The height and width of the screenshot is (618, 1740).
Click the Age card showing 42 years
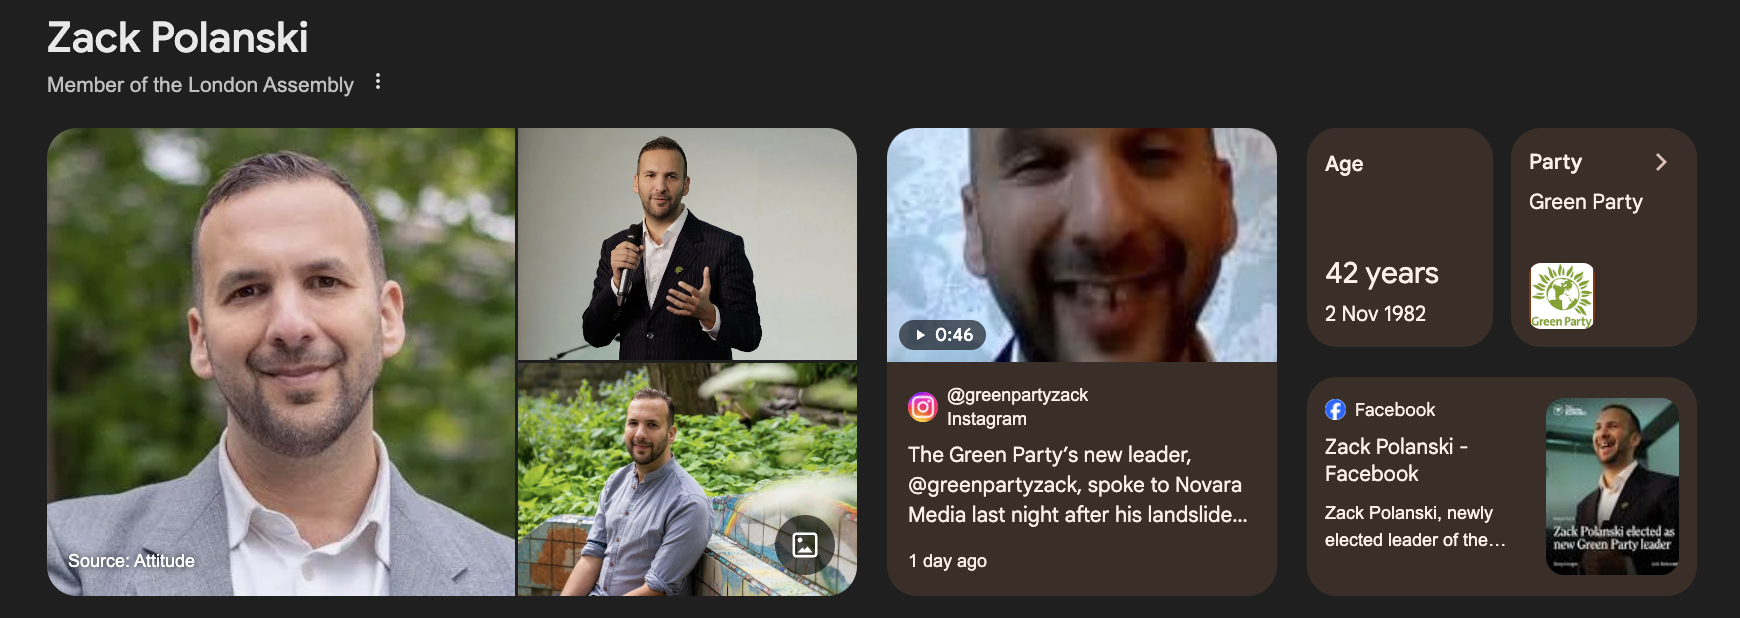1399,237
